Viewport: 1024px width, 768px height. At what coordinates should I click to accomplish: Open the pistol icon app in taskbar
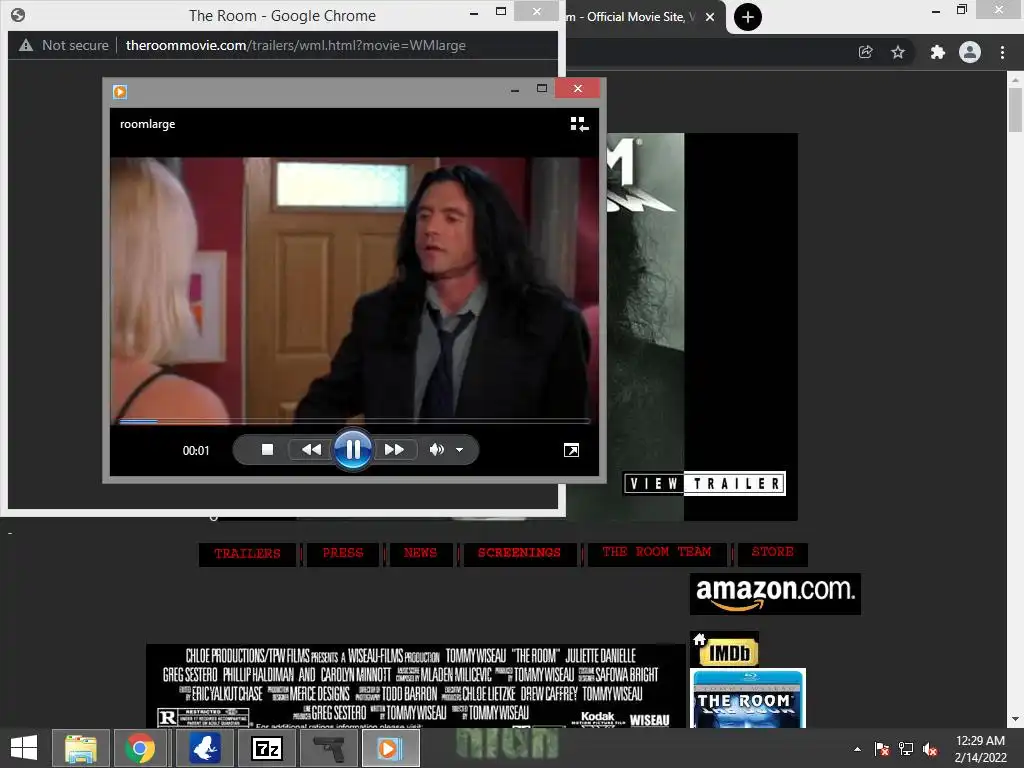coord(329,748)
